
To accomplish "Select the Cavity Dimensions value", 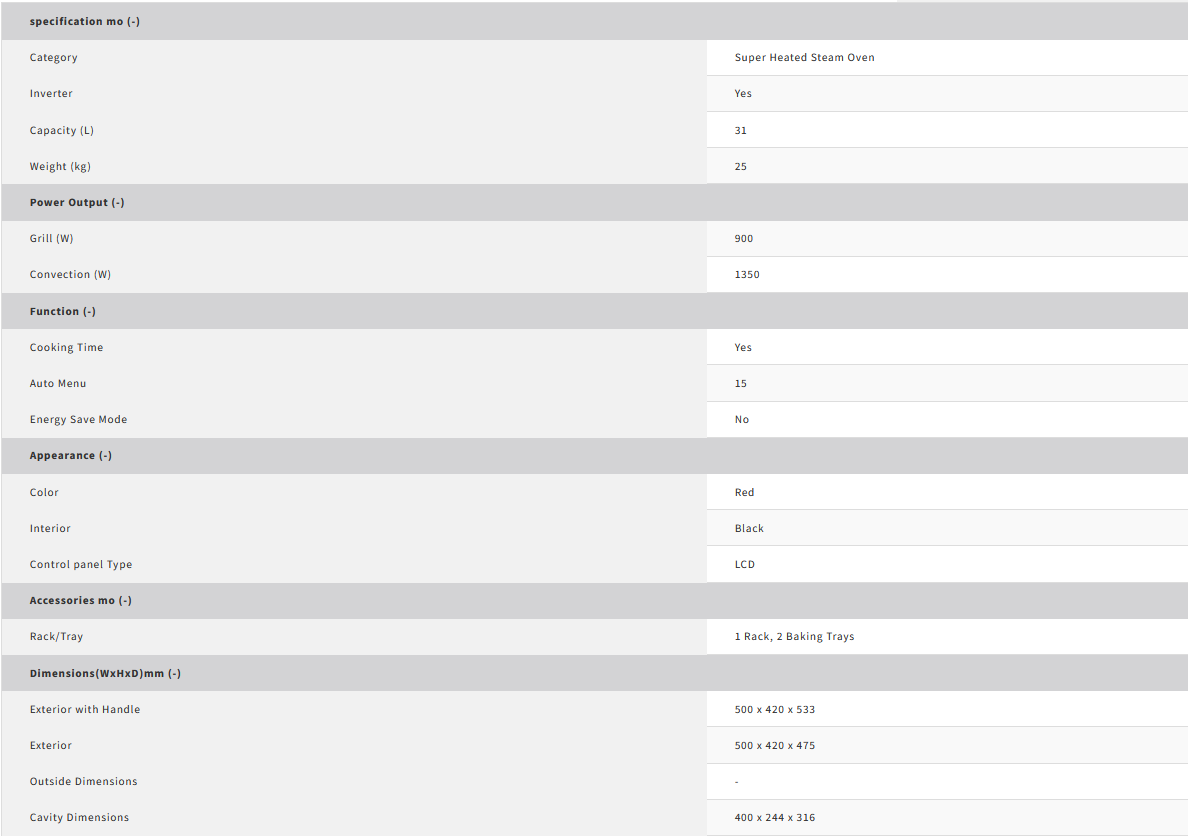I will 774,817.
